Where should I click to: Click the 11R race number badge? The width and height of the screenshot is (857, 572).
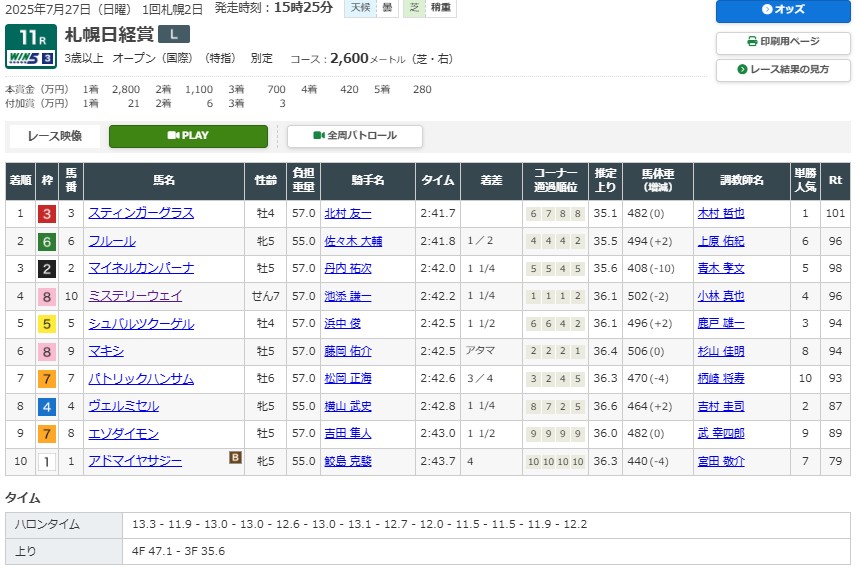point(30,36)
